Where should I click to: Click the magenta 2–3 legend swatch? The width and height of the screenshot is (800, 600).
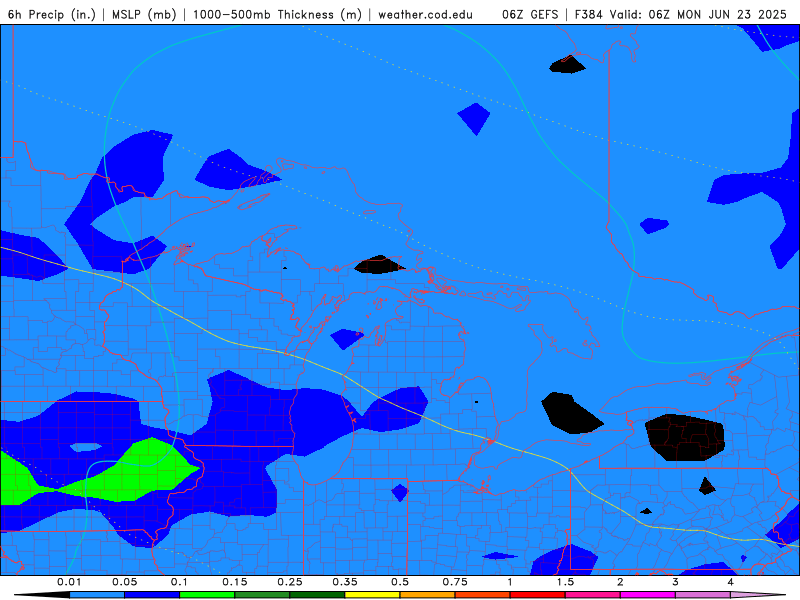[648, 595]
